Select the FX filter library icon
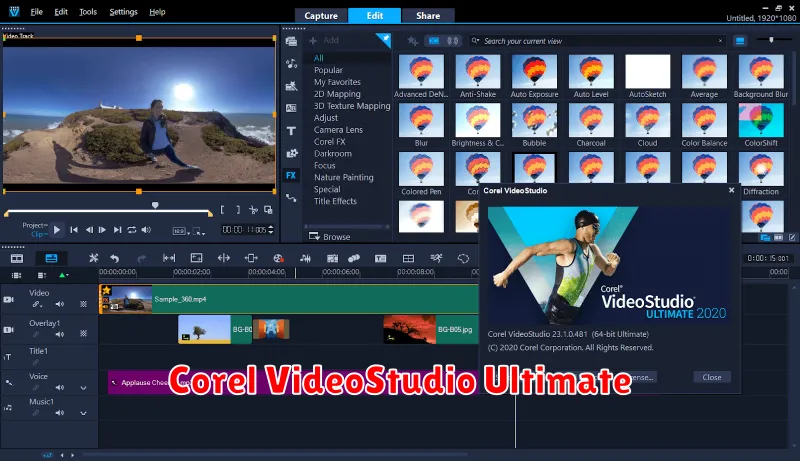Viewport: 800px width, 461px height. coord(291,175)
